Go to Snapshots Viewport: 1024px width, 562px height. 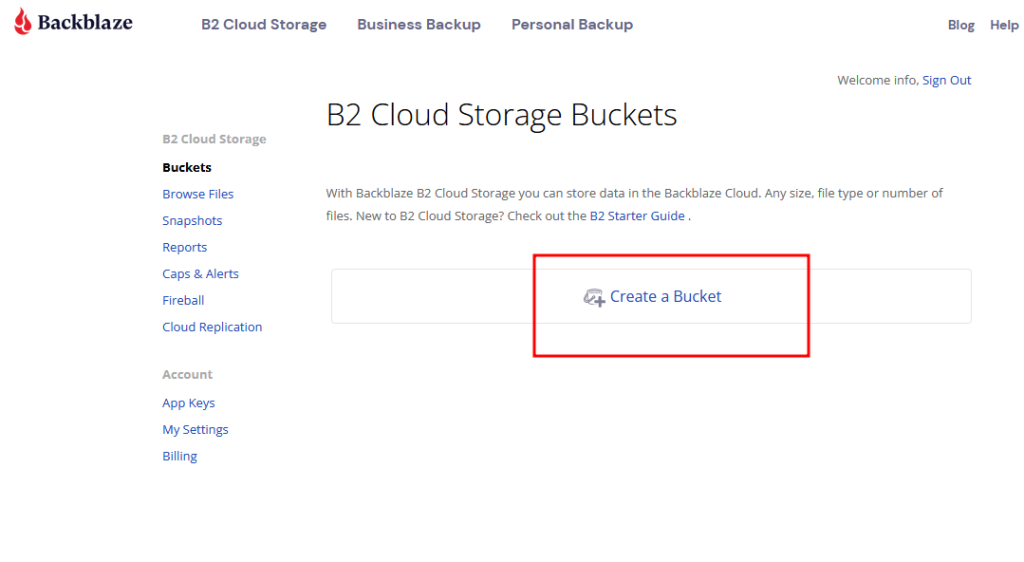(x=192, y=221)
